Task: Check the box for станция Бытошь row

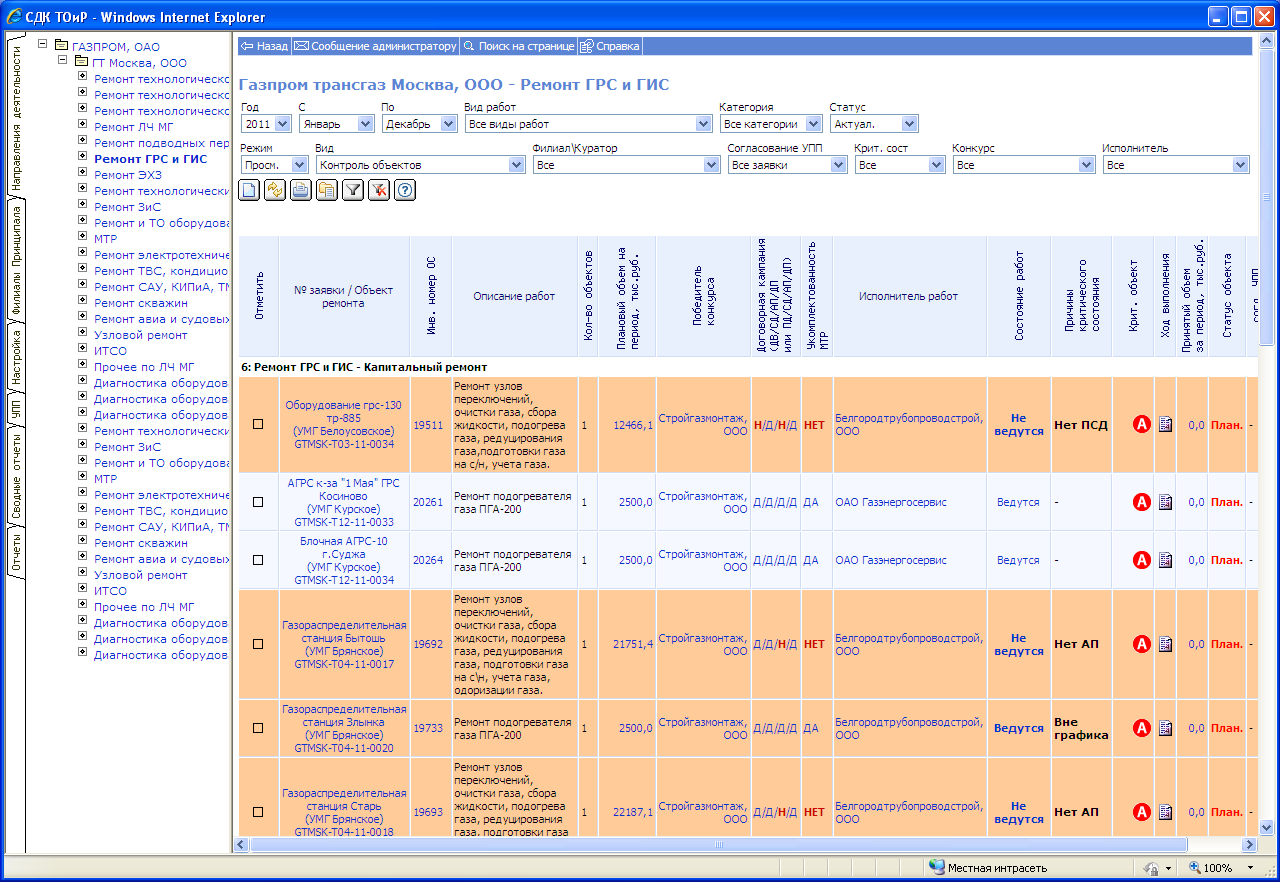Action: (x=258, y=644)
